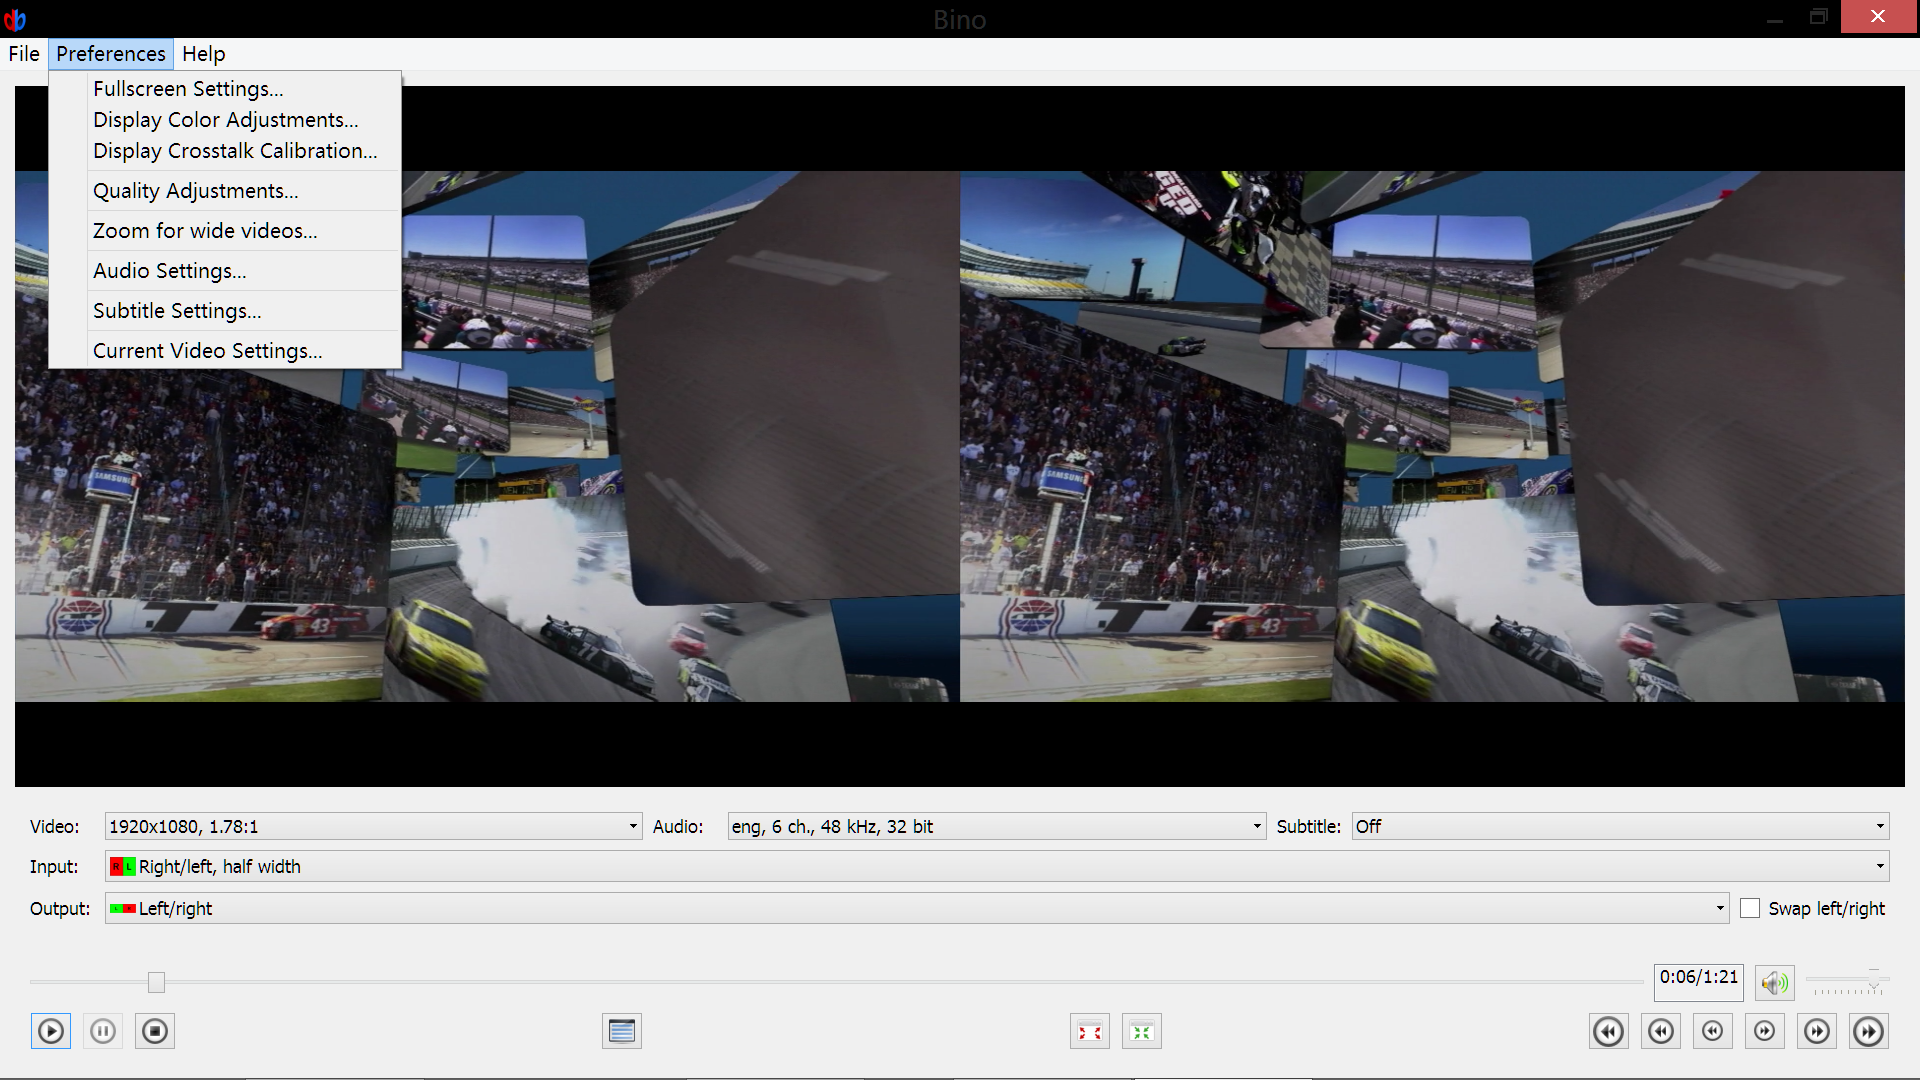The height and width of the screenshot is (1080, 1920).
Task: Choose Display Color Adjustments...
Action: 226,120
